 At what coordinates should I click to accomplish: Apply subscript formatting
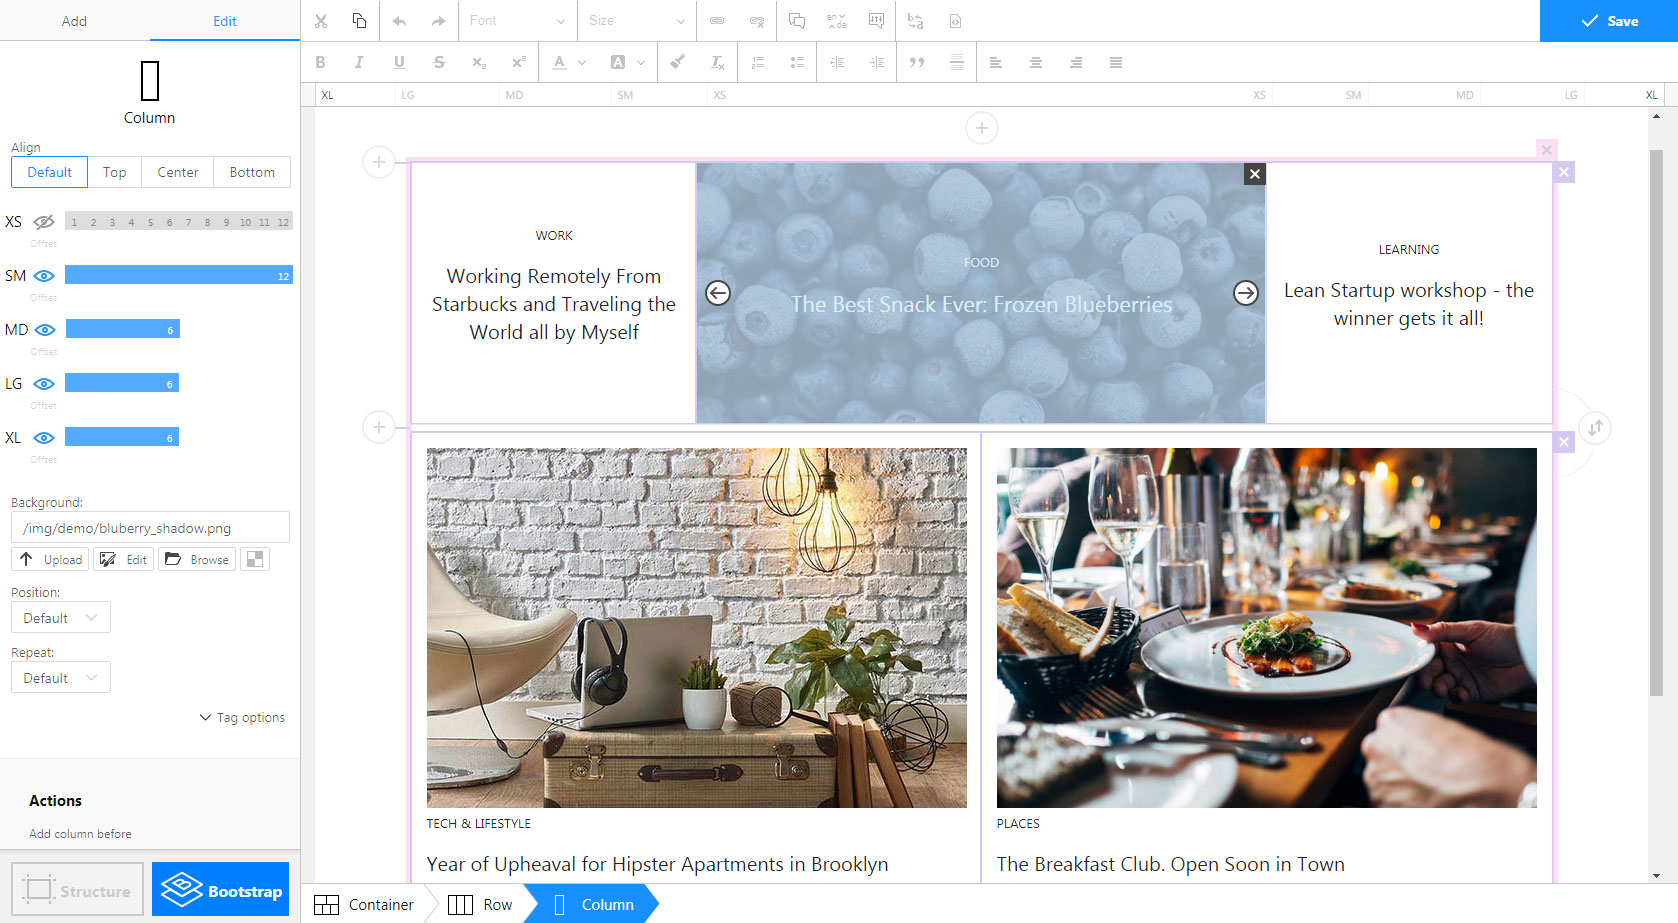pos(479,62)
